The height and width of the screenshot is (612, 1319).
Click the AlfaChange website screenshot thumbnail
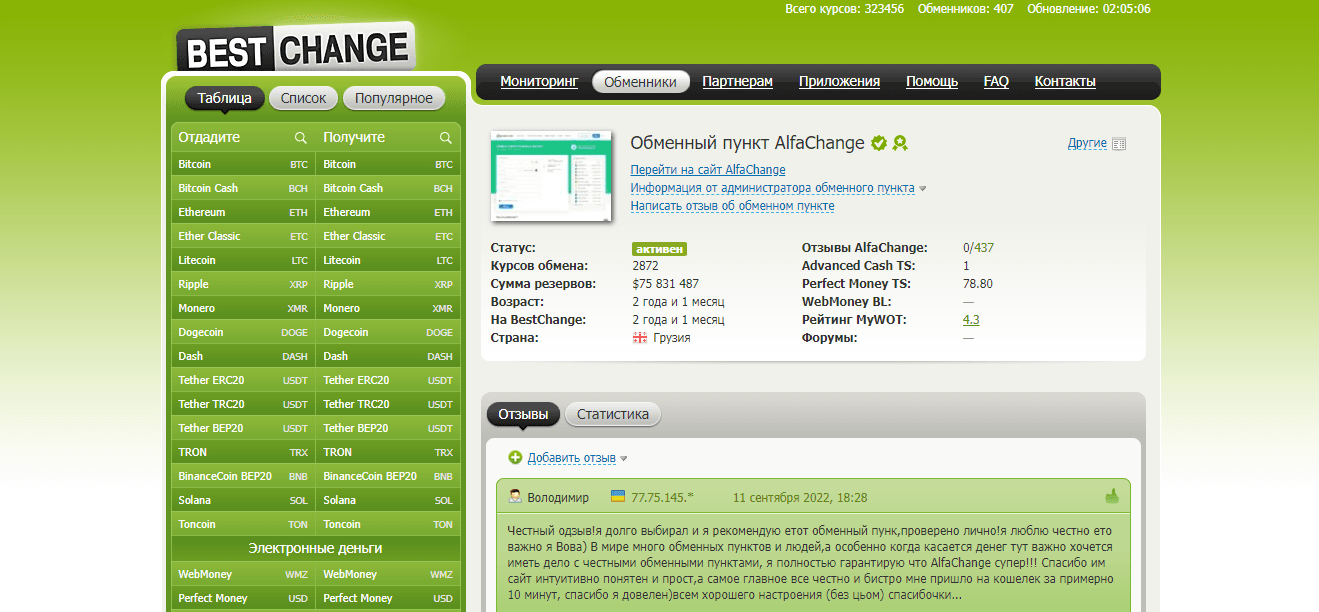coord(551,176)
